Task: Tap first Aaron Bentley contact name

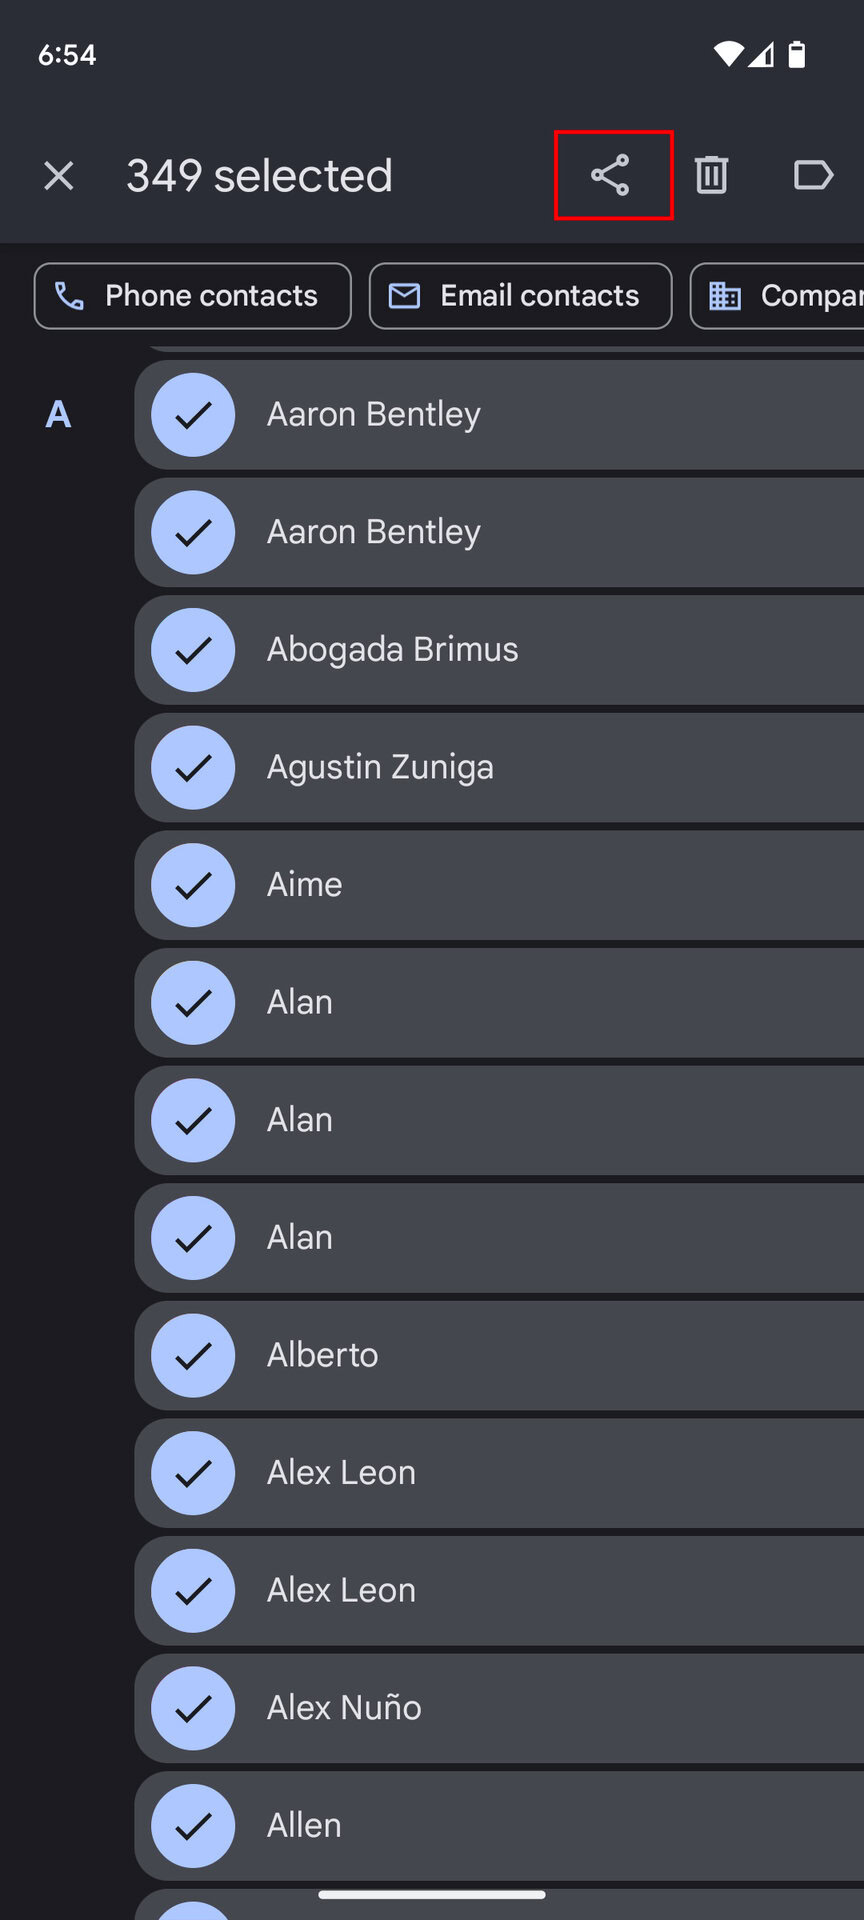Action: [x=374, y=414]
